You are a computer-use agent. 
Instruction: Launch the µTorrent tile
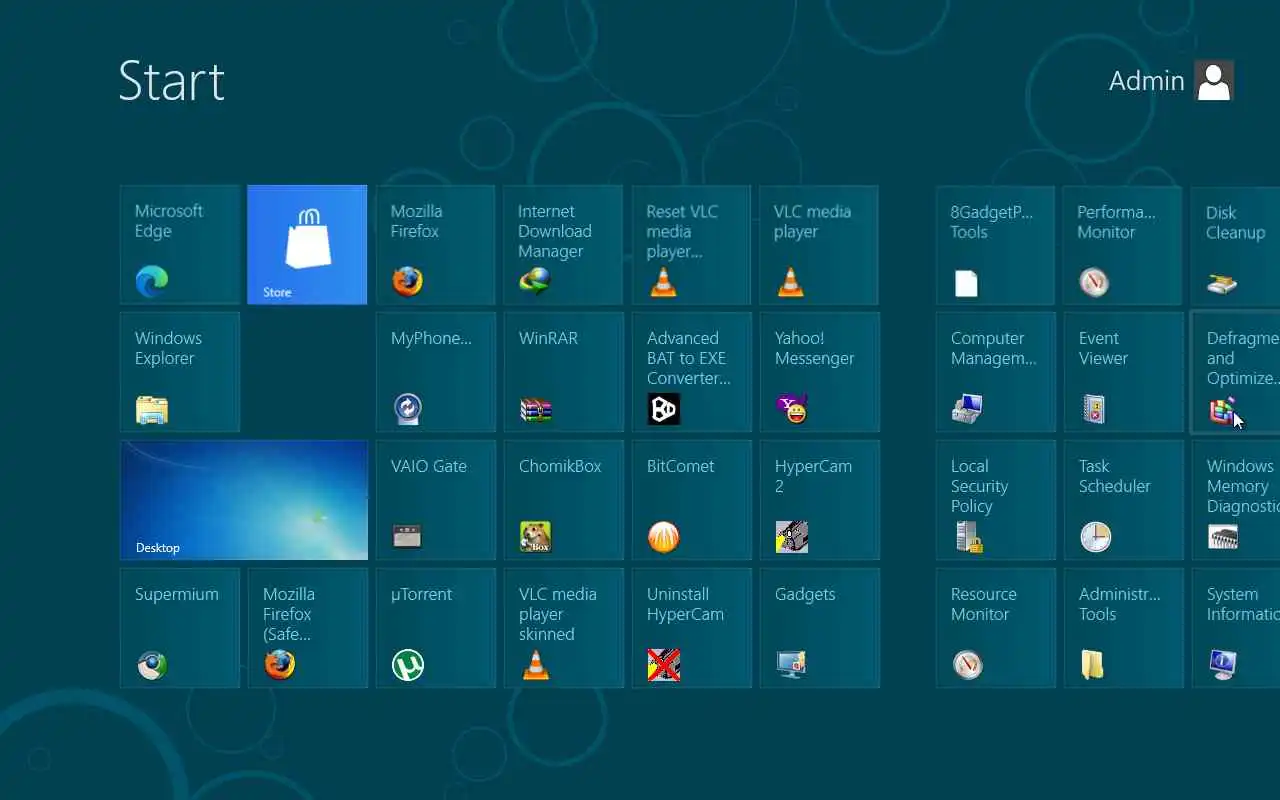pyautogui.click(x=435, y=628)
